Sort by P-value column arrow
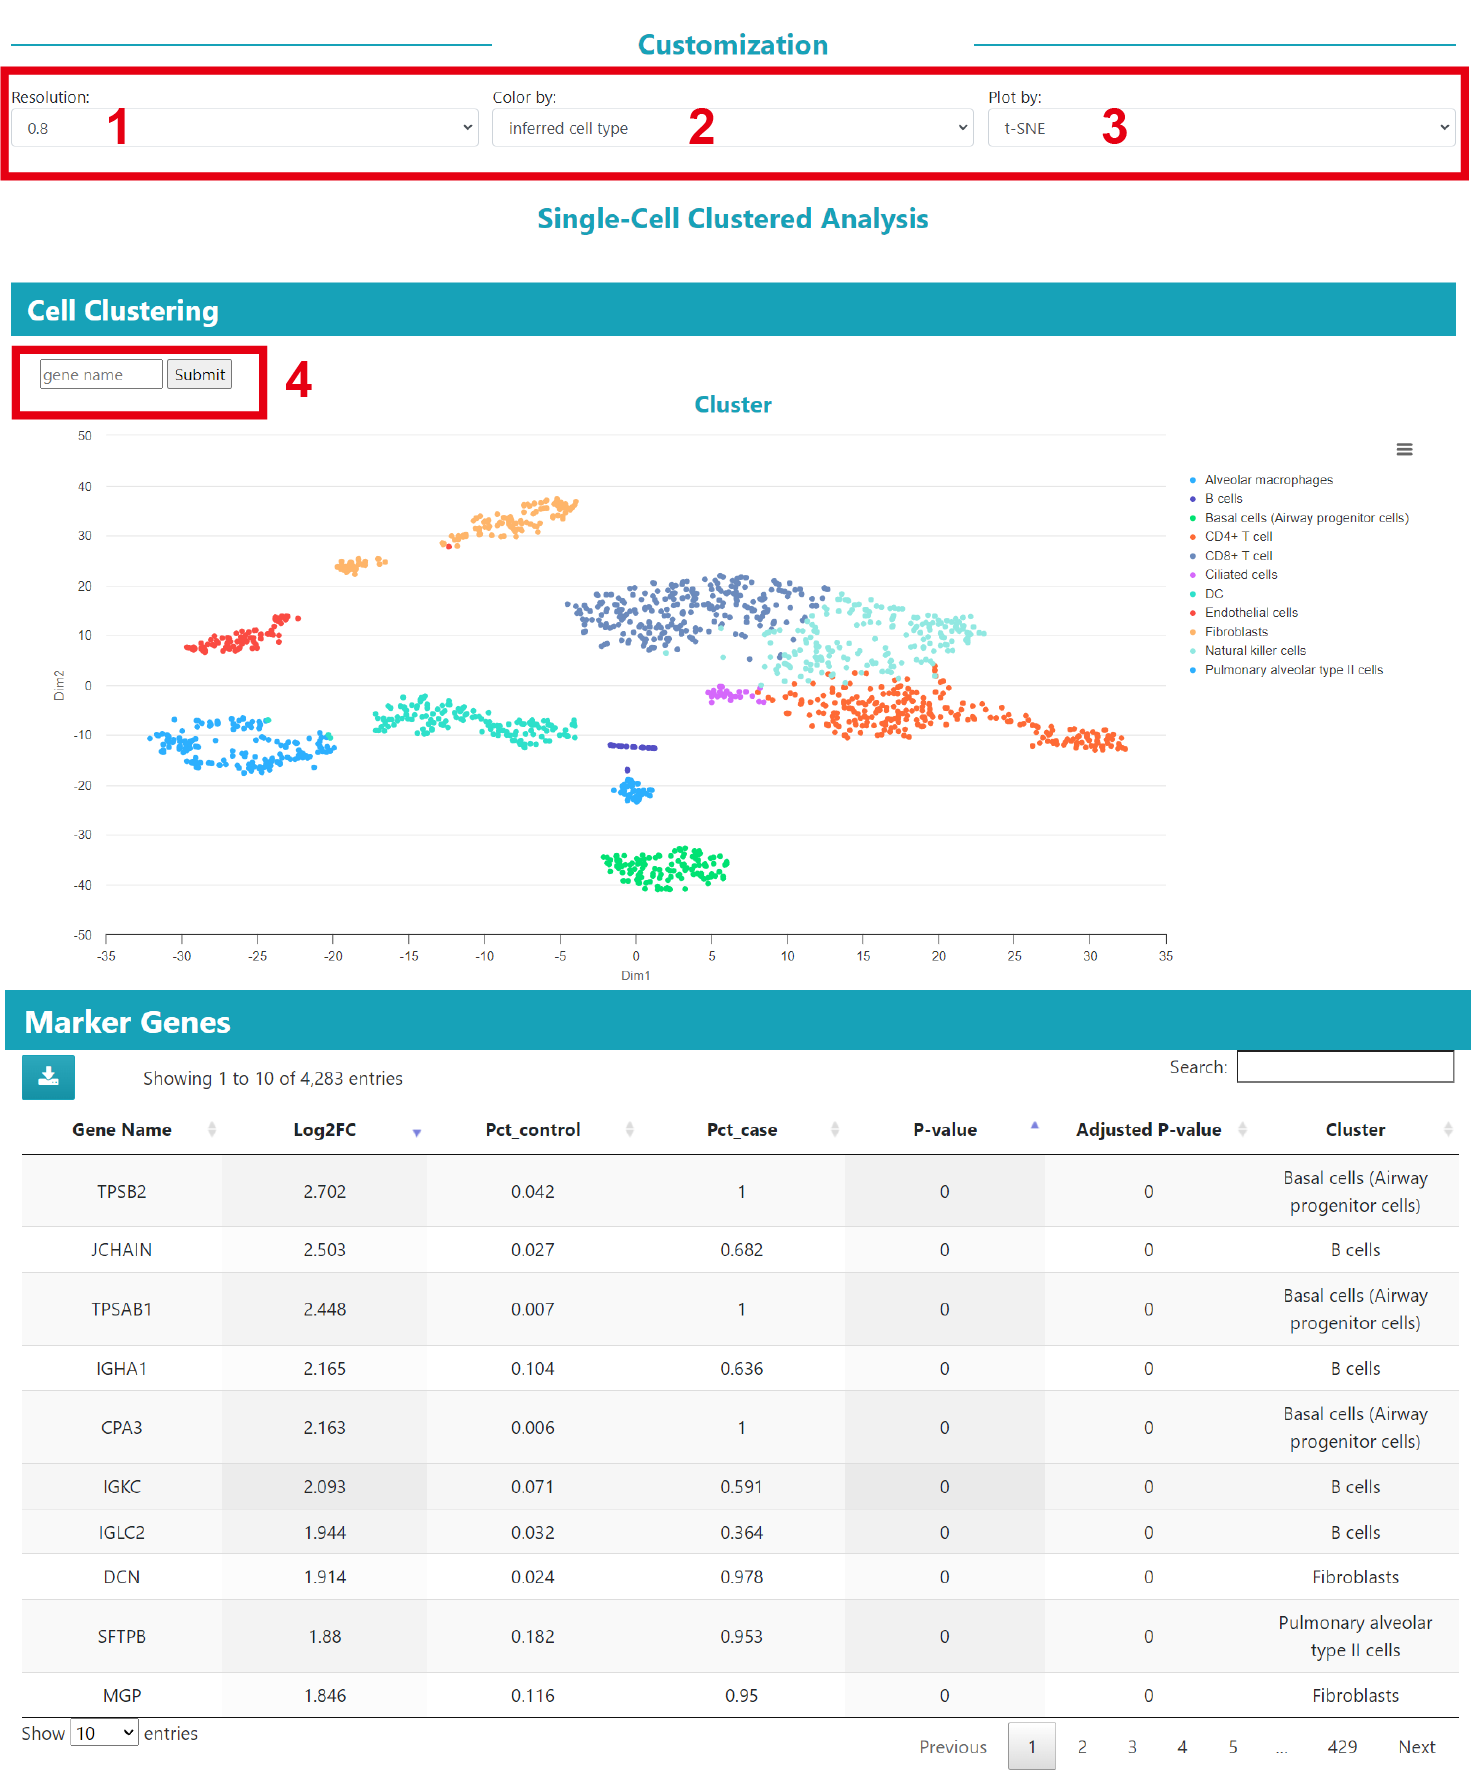The image size is (1474, 1783). (x=1035, y=1126)
